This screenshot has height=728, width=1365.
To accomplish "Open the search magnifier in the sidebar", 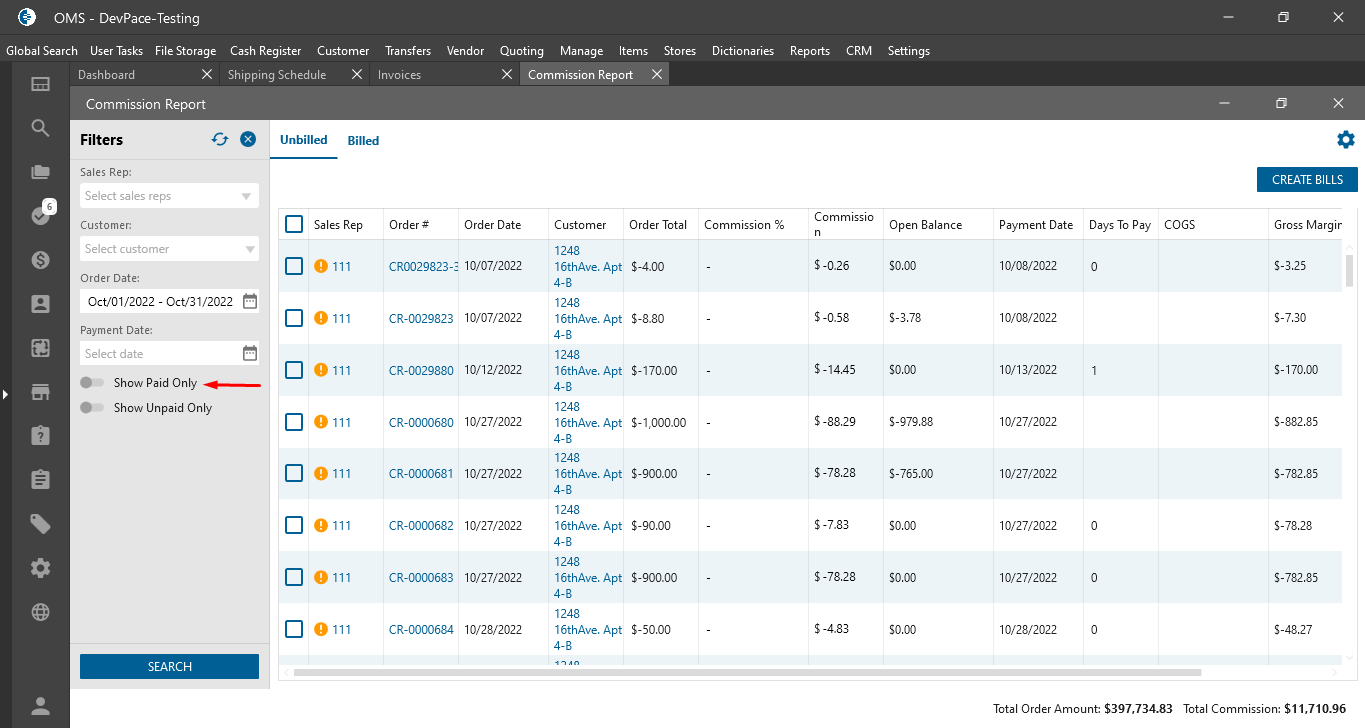I will pyautogui.click(x=40, y=128).
